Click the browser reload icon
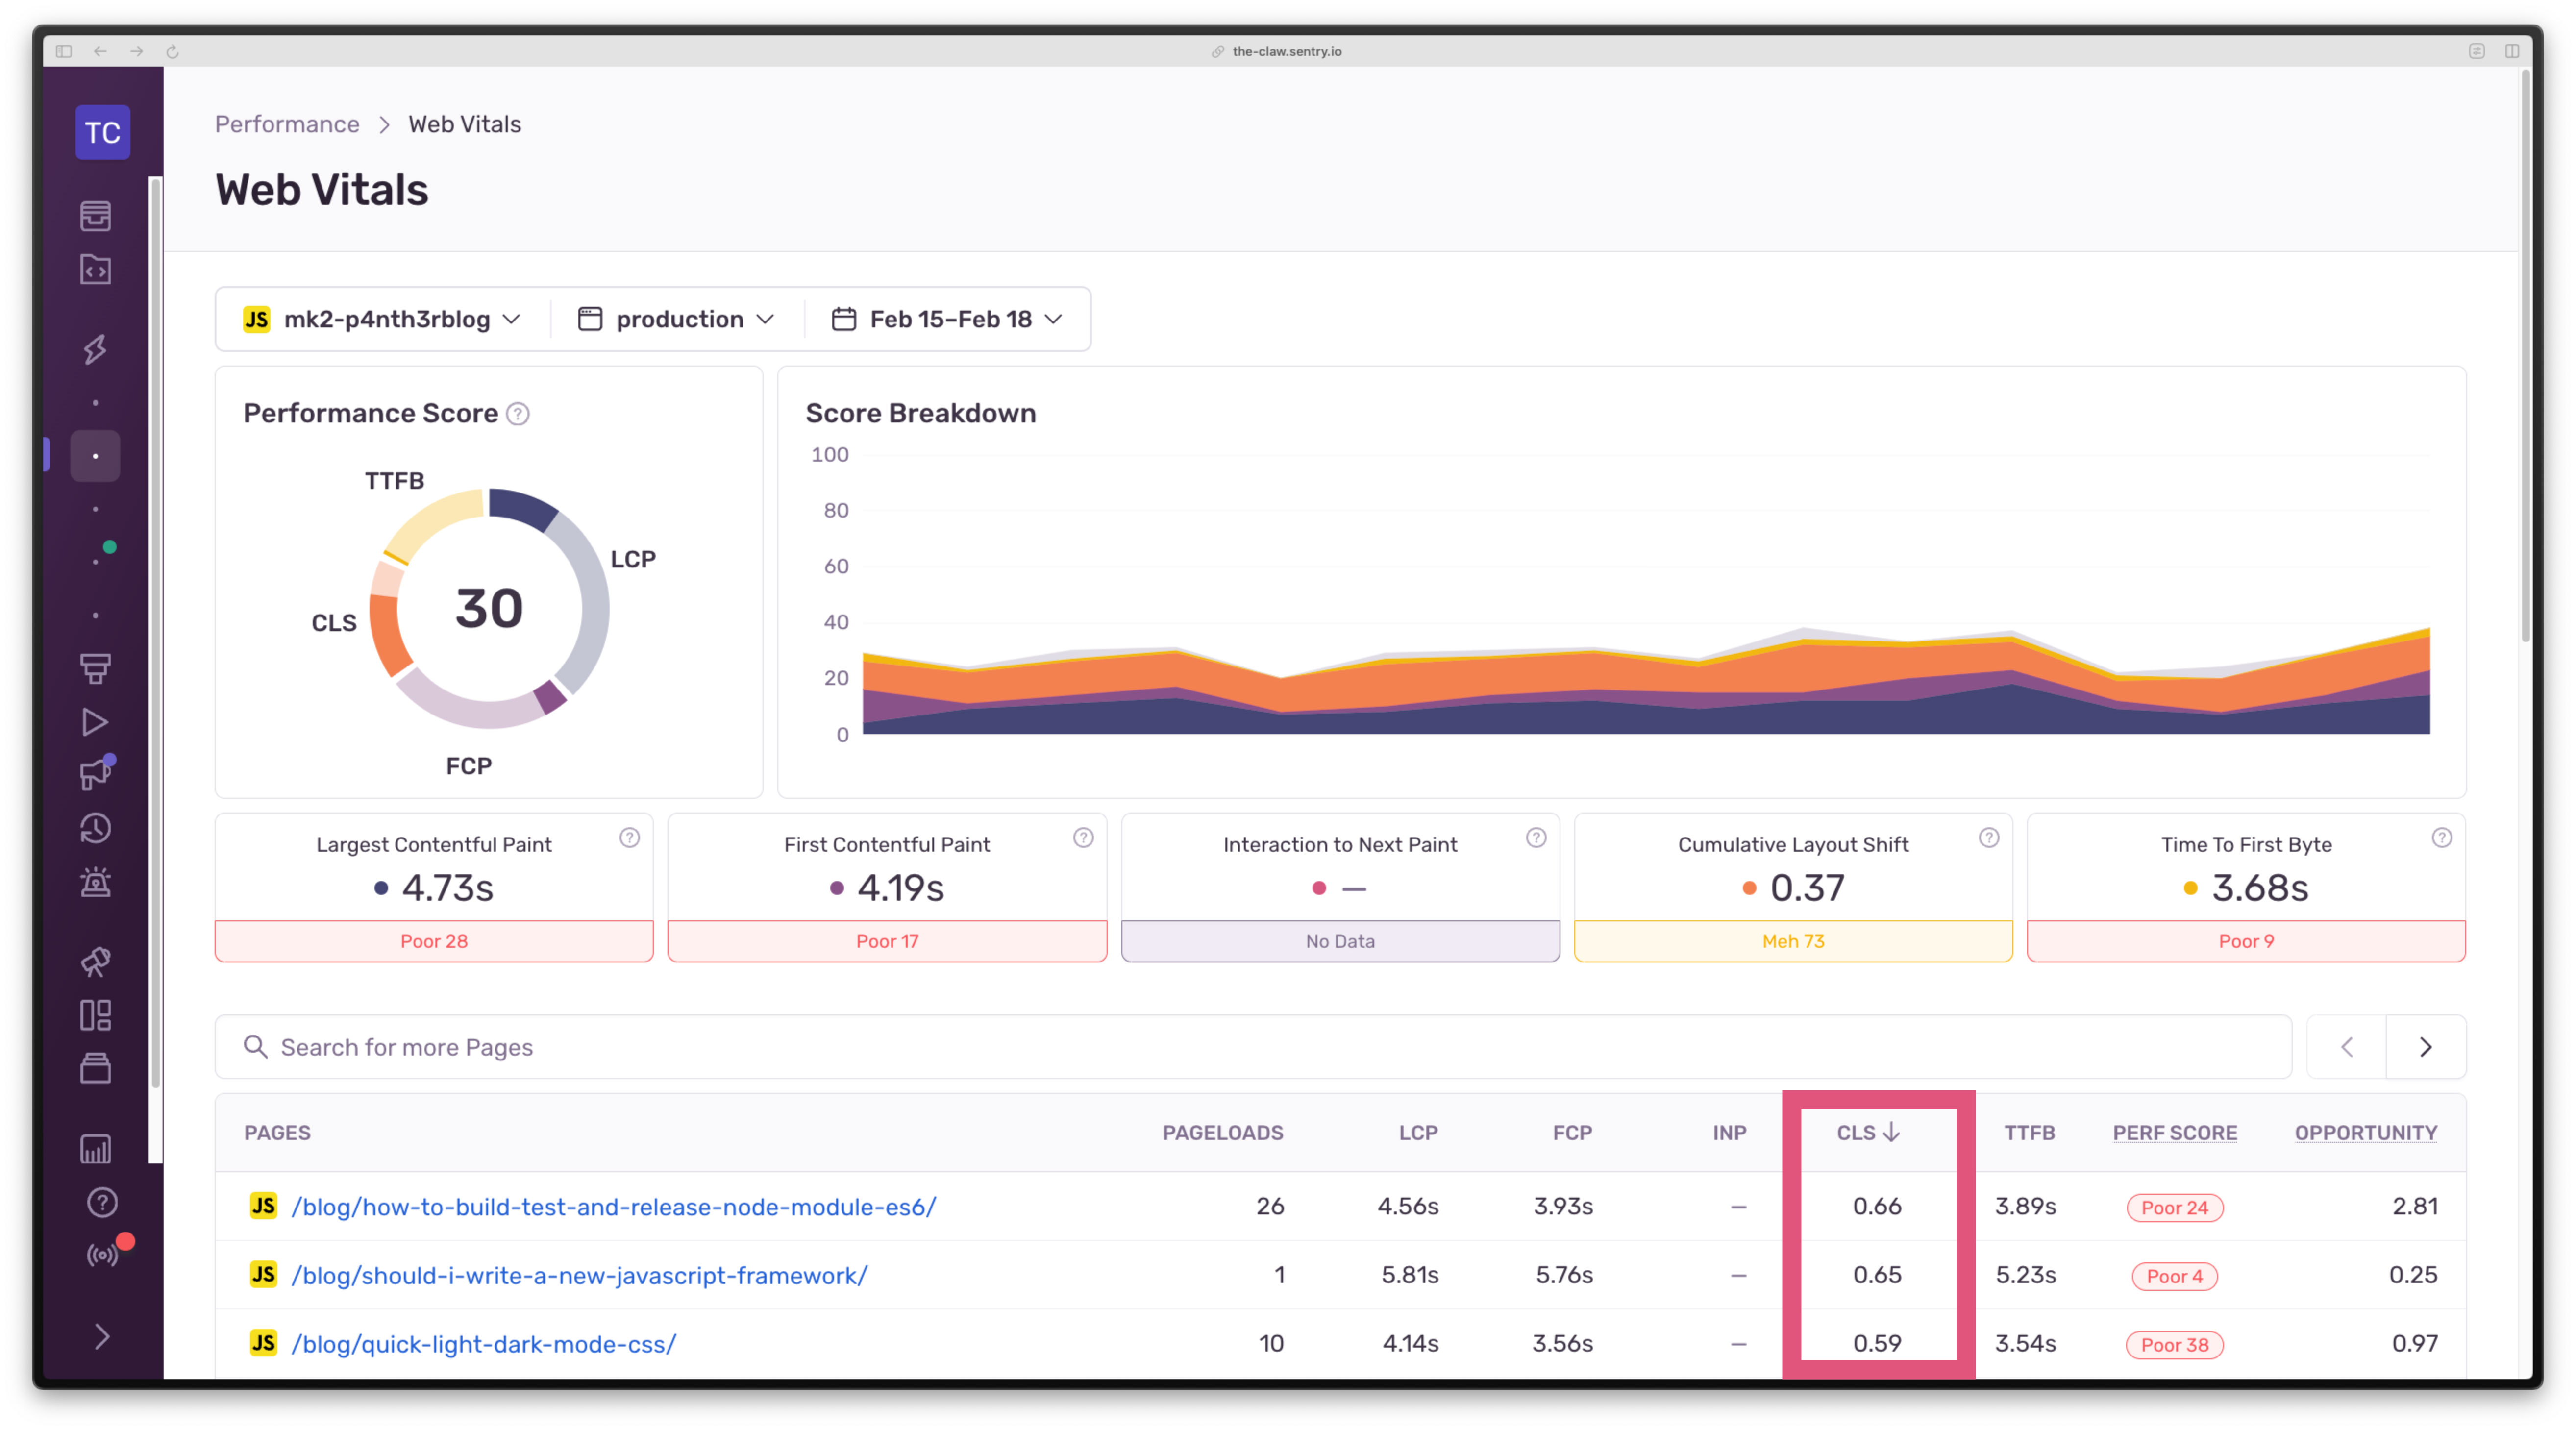This screenshot has width=2576, height=1430. (x=172, y=51)
